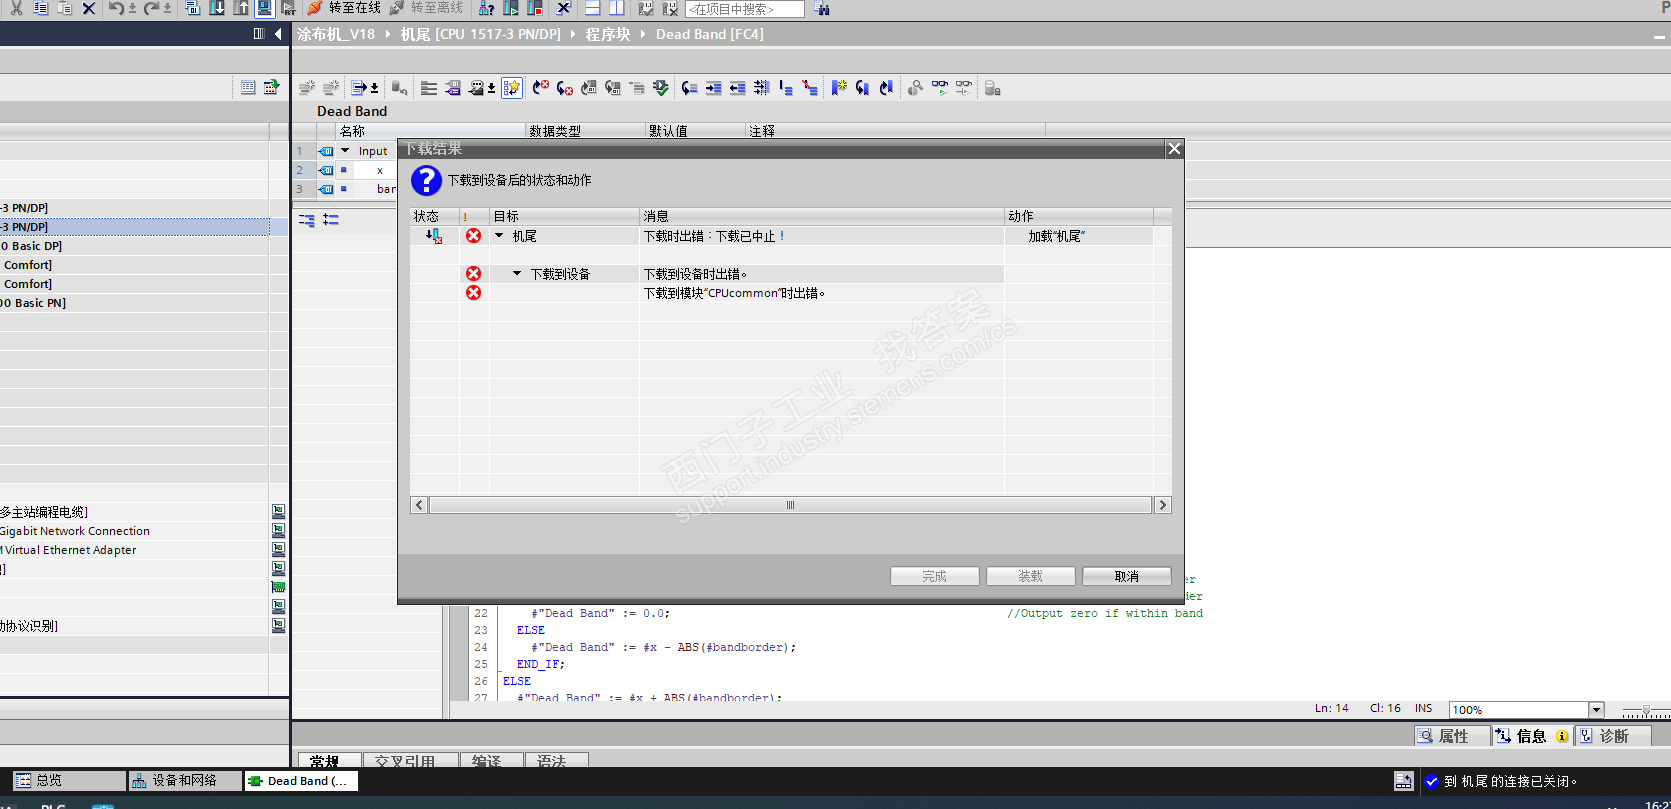Switch to the 信息 (Info) tab
Image resolution: width=1671 pixels, height=809 pixels.
click(x=1532, y=736)
